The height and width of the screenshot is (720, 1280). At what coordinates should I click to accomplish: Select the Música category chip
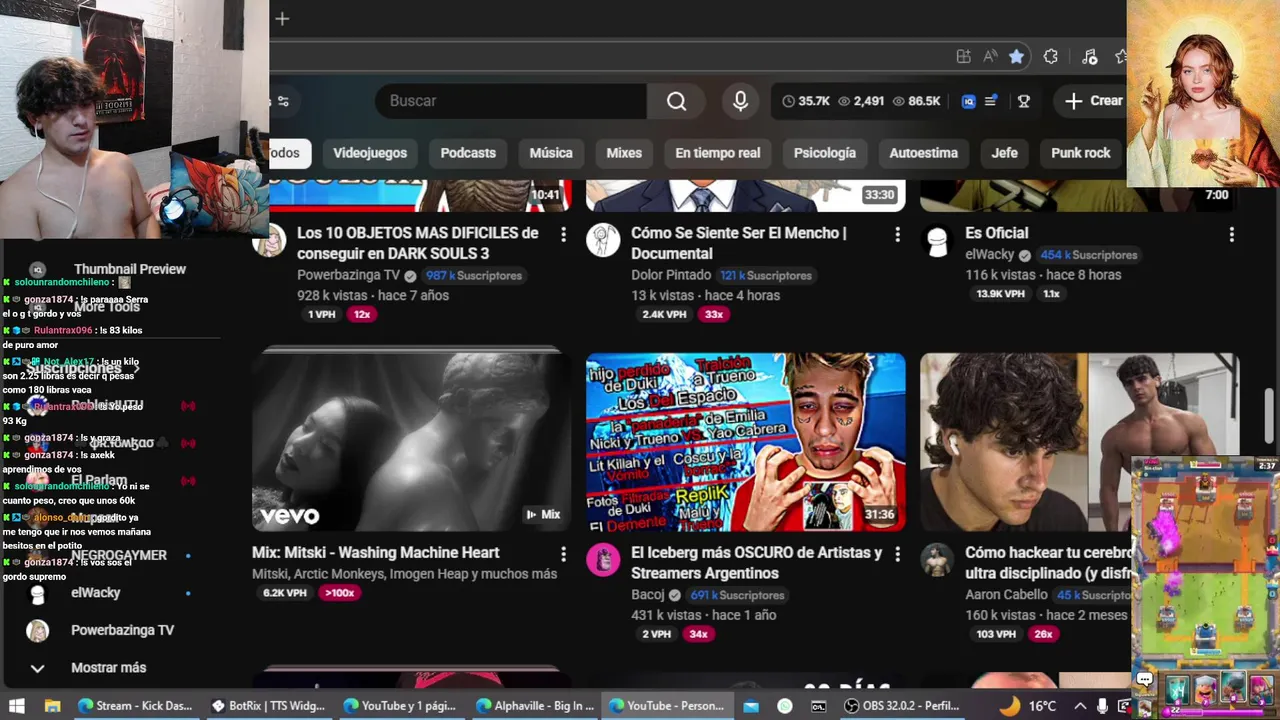tap(551, 153)
